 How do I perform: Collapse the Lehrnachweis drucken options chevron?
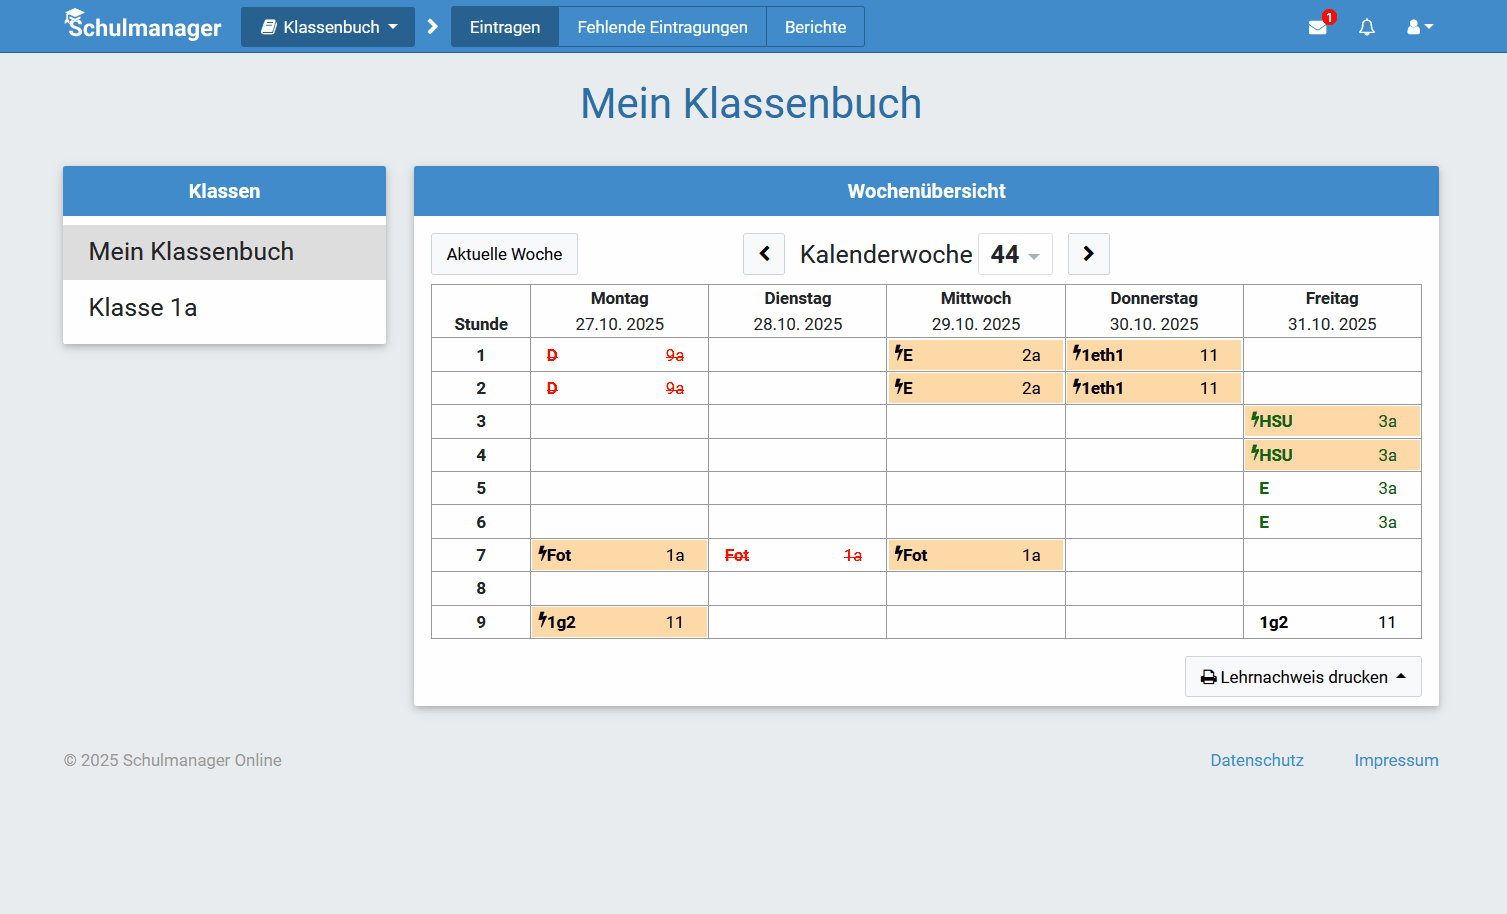click(x=1399, y=677)
